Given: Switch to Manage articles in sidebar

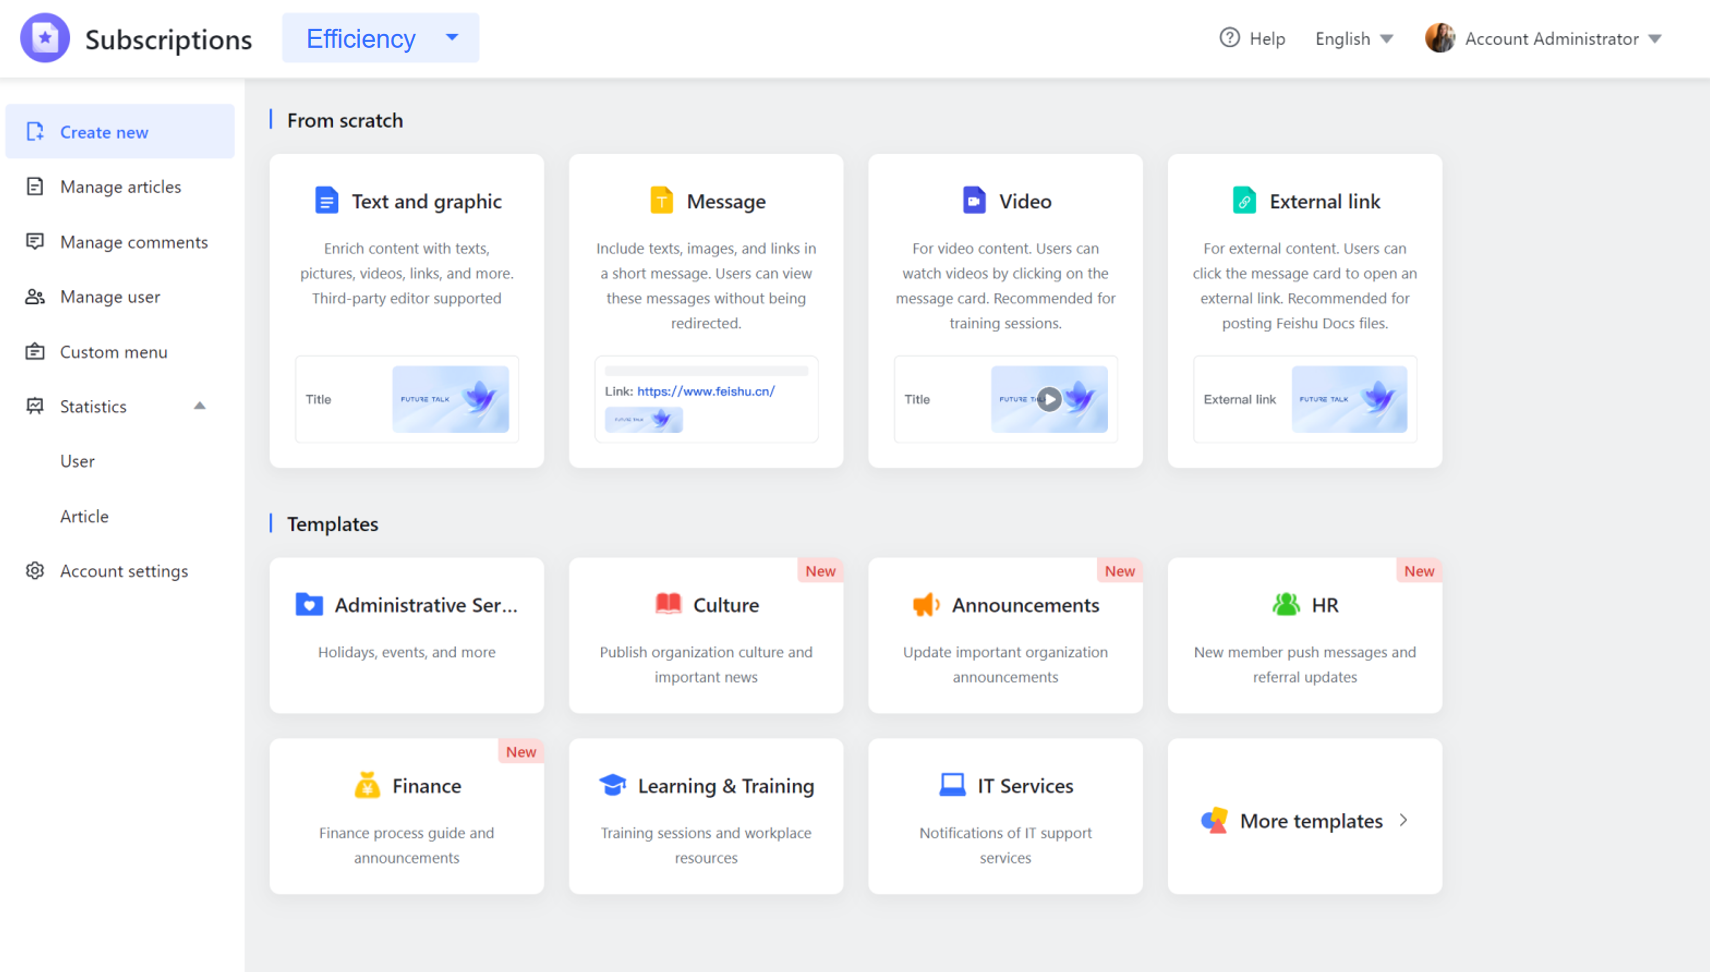Looking at the screenshot, I should point(120,186).
